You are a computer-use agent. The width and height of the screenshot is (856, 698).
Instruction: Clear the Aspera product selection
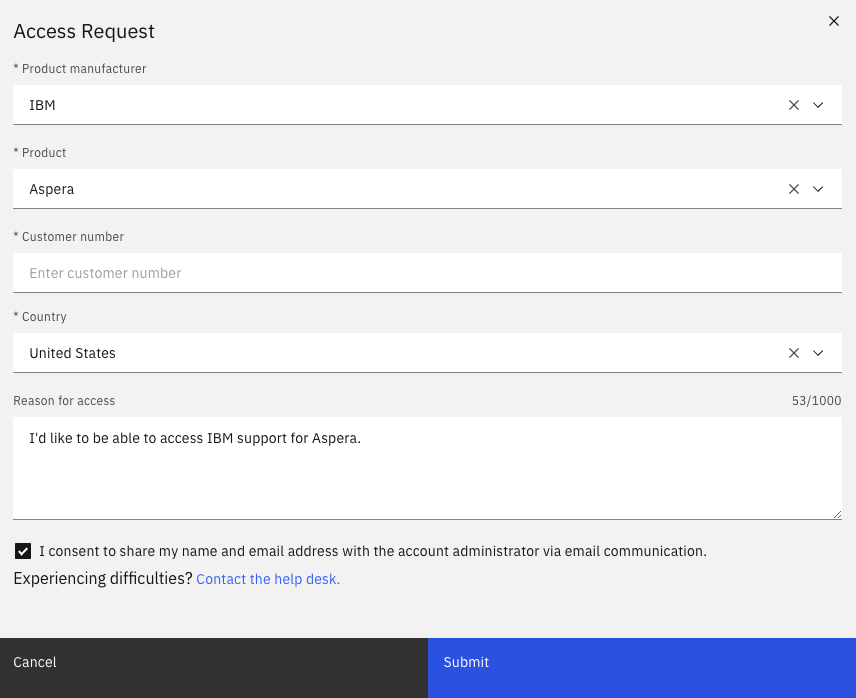coord(794,189)
